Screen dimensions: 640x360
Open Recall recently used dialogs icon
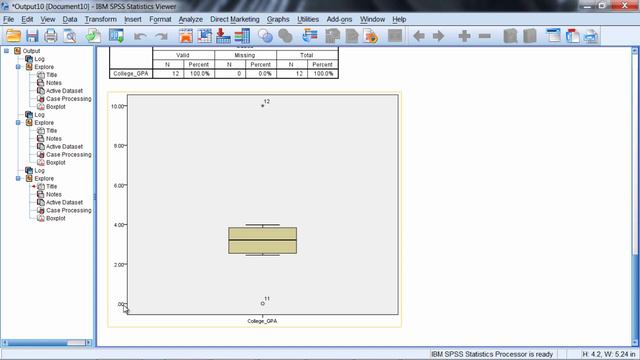(116, 36)
